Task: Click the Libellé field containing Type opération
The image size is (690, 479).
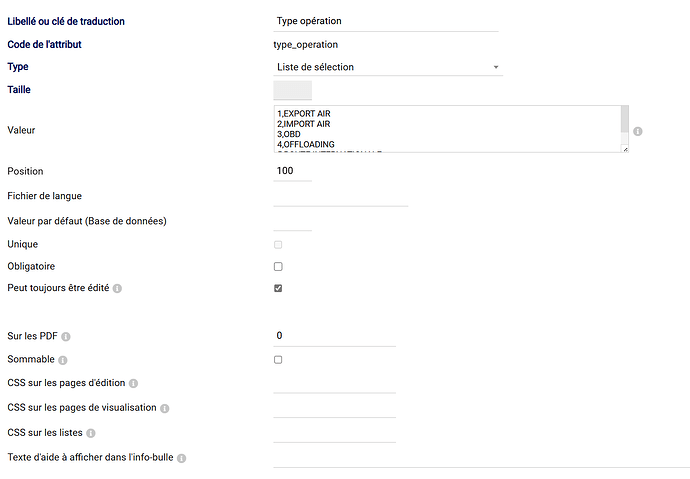Action: pos(385,21)
